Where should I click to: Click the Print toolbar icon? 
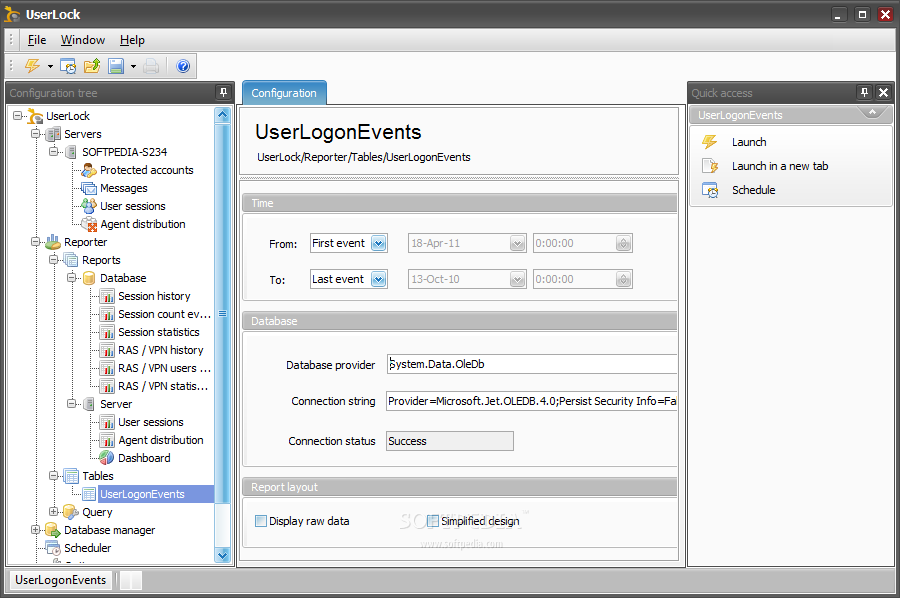151,67
